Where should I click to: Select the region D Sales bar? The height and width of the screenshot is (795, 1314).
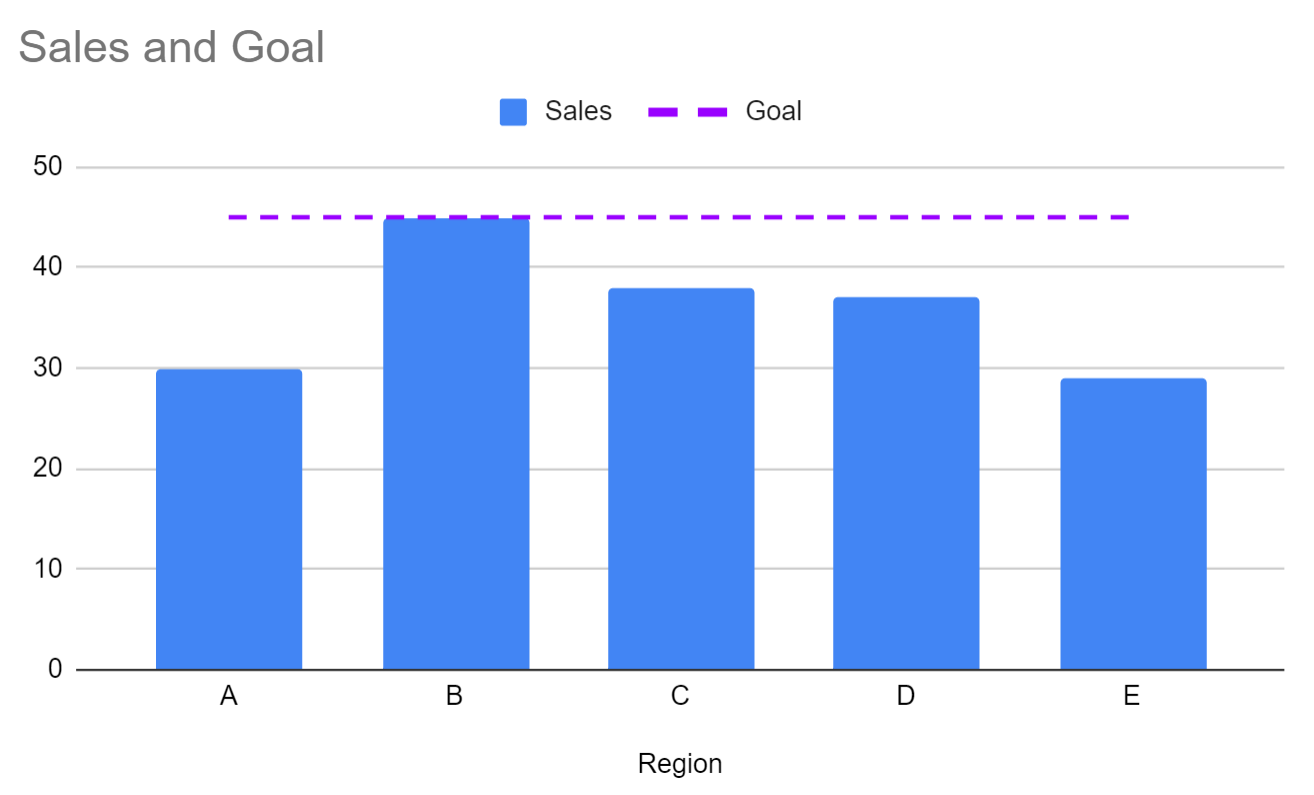click(906, 484)
